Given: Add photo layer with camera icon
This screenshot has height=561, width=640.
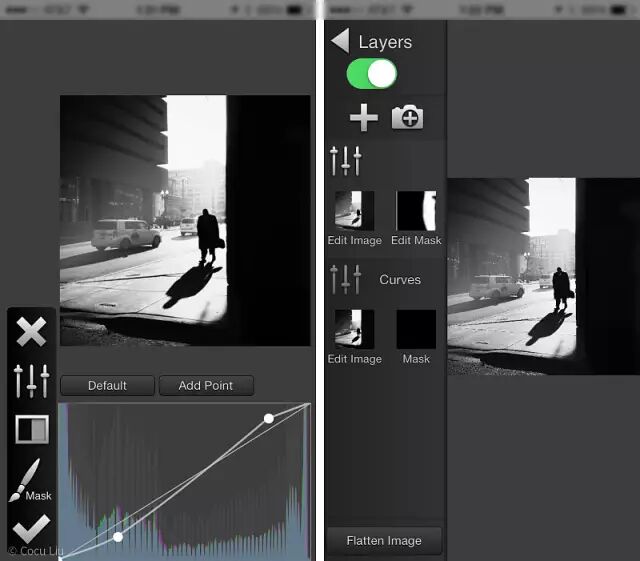Looking at the screenshot, I should (x=407, y=118).
